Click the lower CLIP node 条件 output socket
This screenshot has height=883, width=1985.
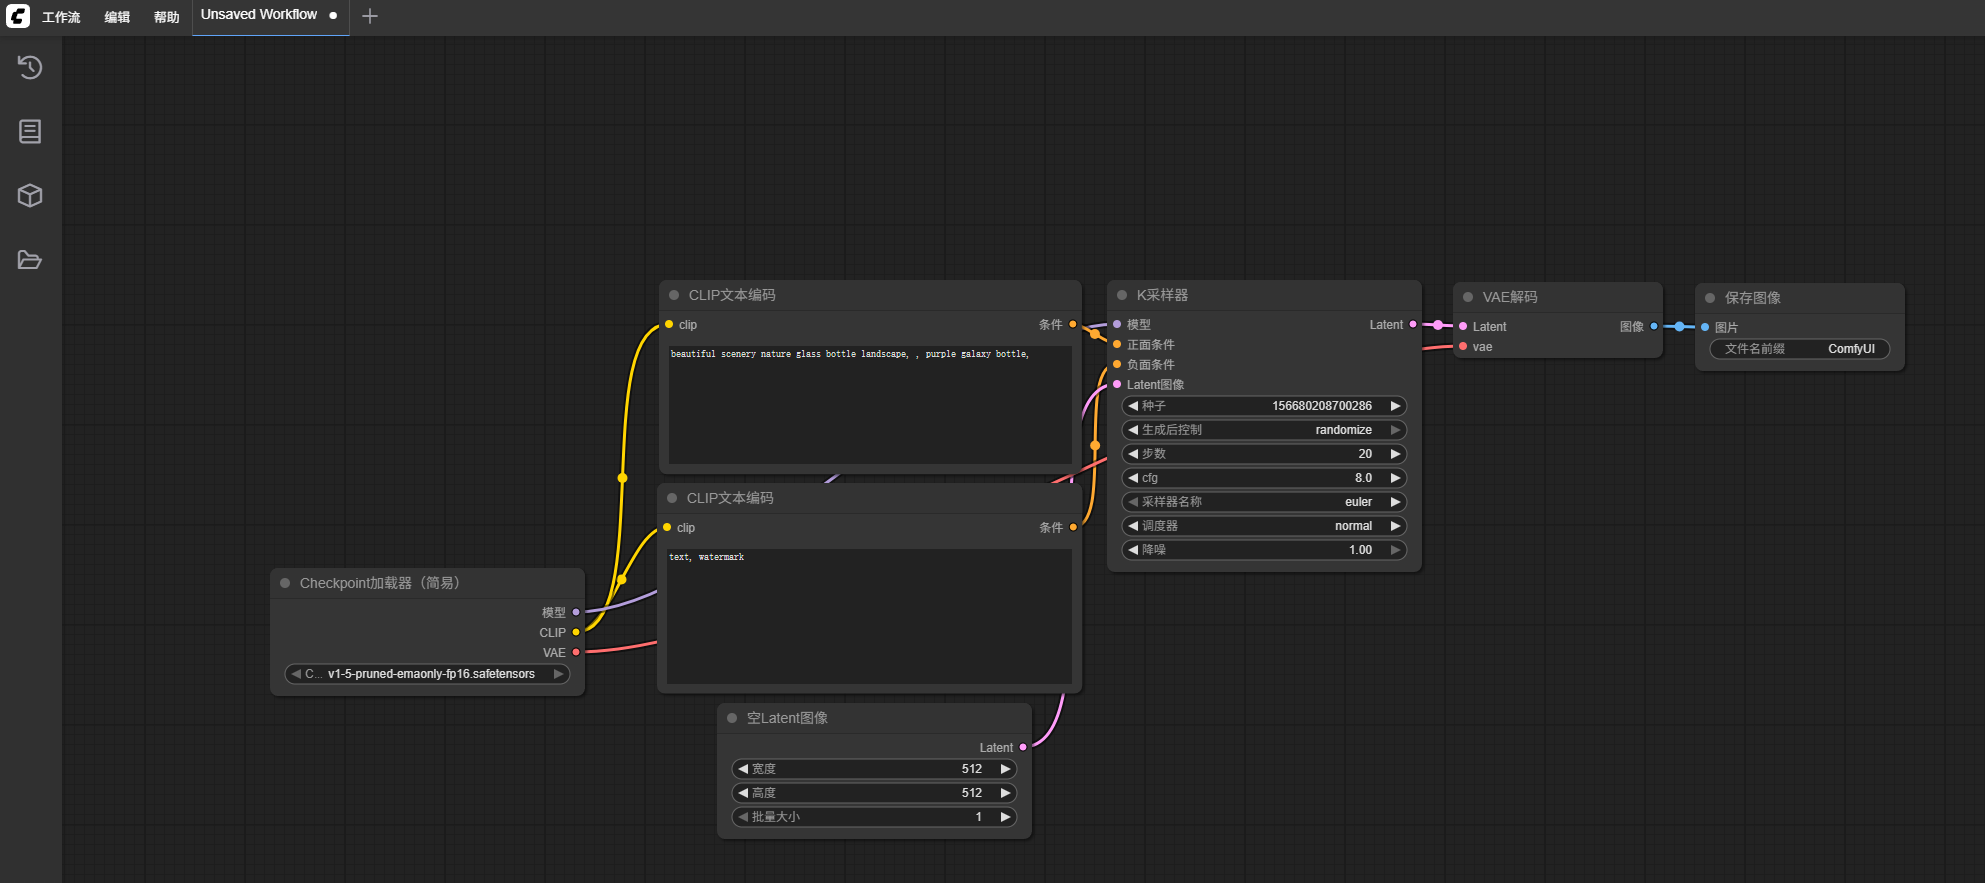[1073, 527]
